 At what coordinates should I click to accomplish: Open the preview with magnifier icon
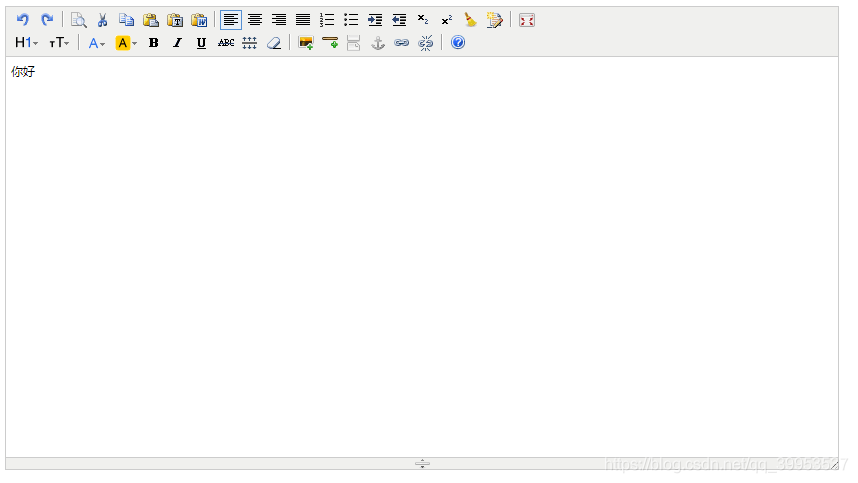[x=78, y=20]
